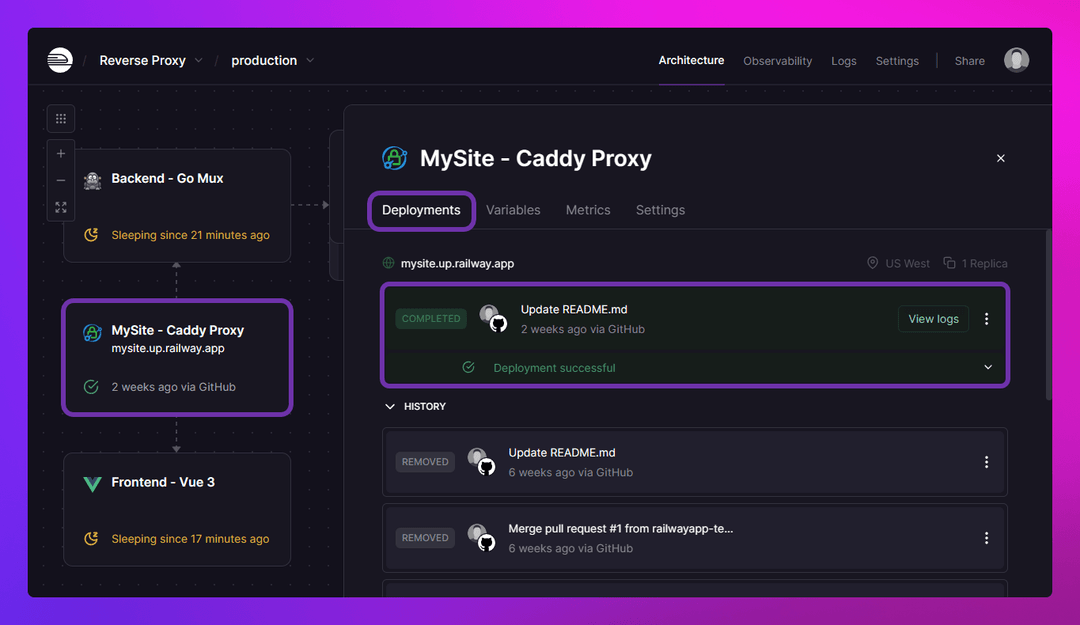
Task: Open Observability in the top navigation
Action: (x=777, y=61)
